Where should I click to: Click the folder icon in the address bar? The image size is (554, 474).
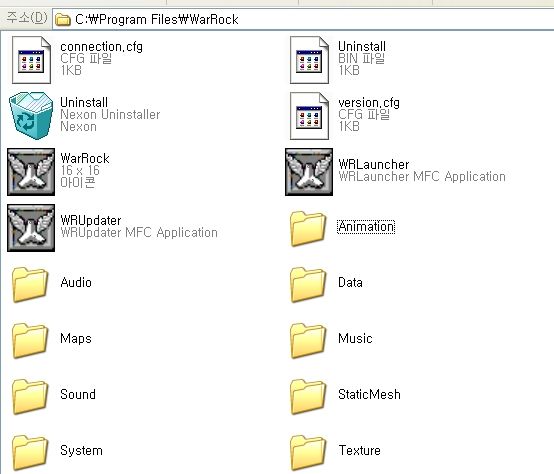(x=63, y=19)
